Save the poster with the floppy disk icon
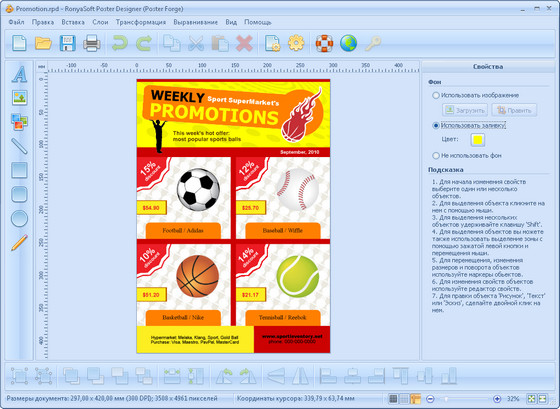 [x=67, y=43]
